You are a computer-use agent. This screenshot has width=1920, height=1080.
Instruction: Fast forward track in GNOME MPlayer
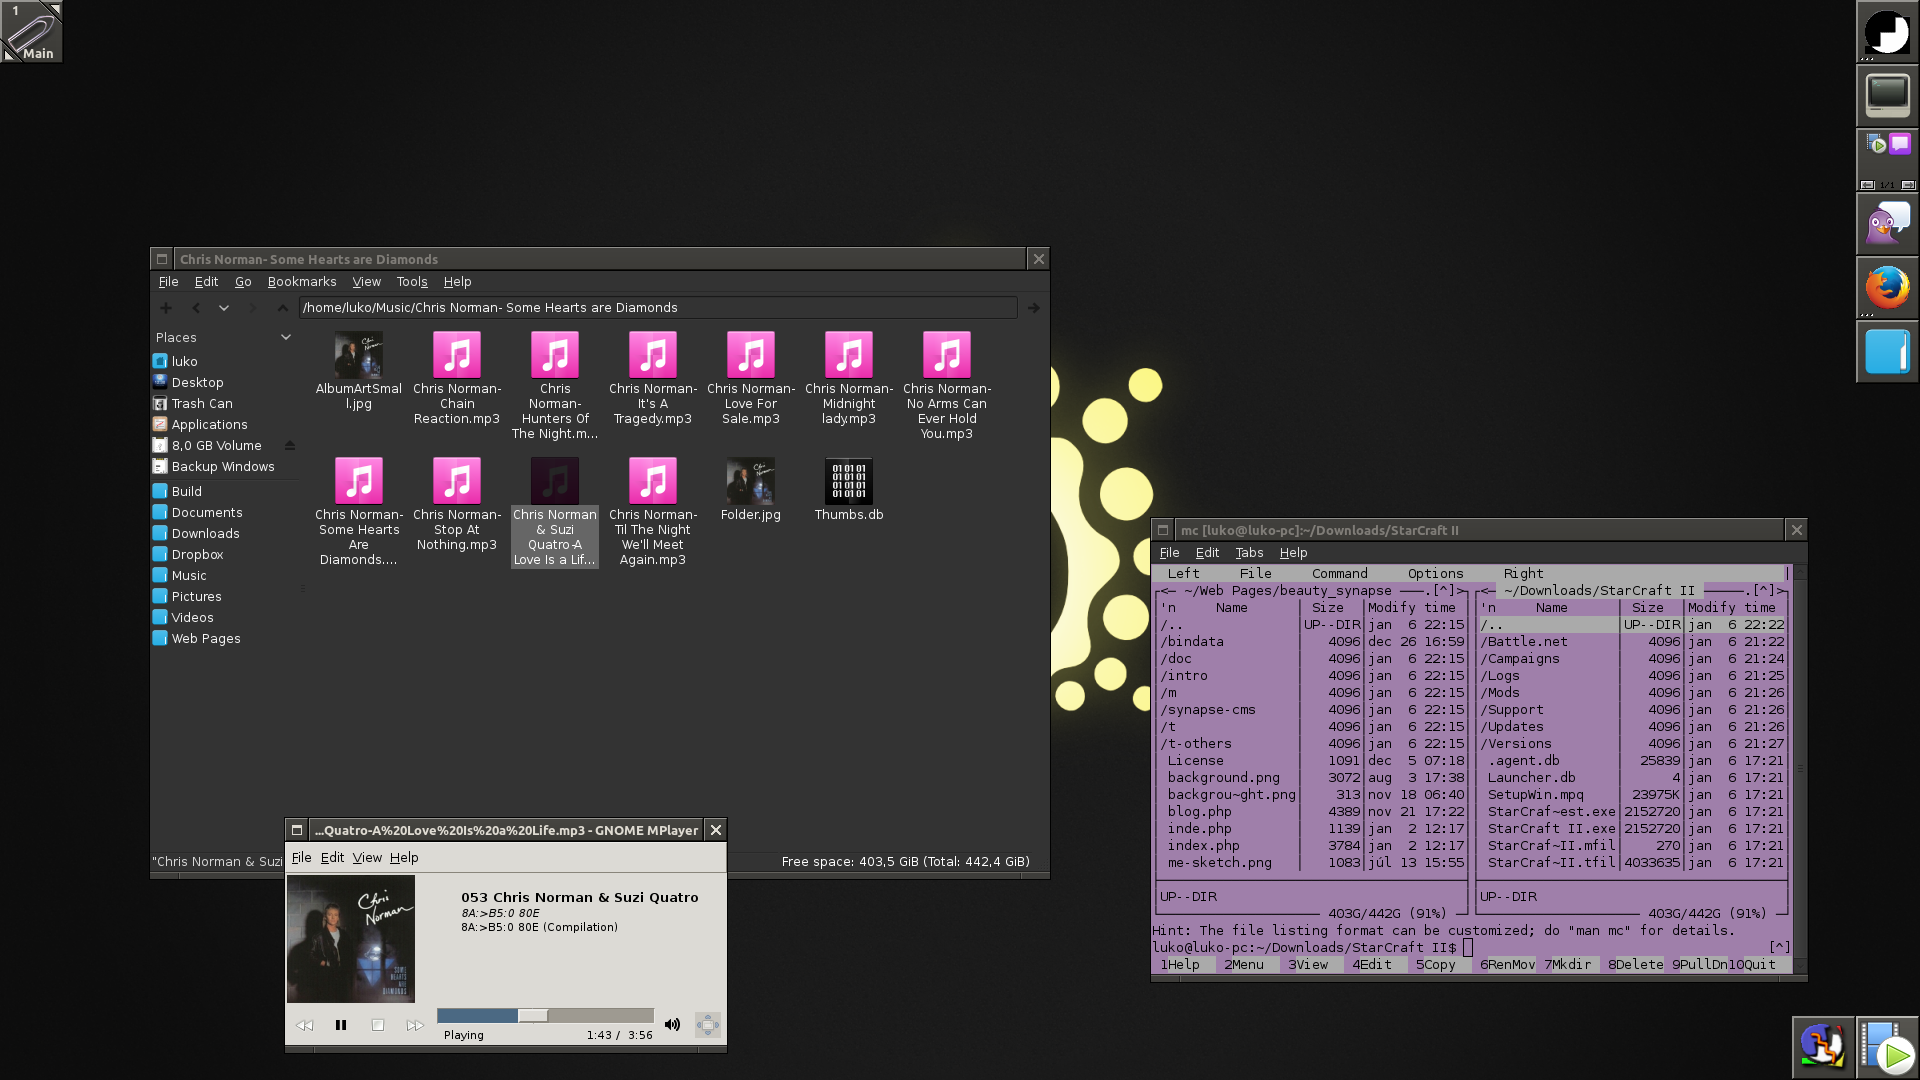click(415, 1025)
